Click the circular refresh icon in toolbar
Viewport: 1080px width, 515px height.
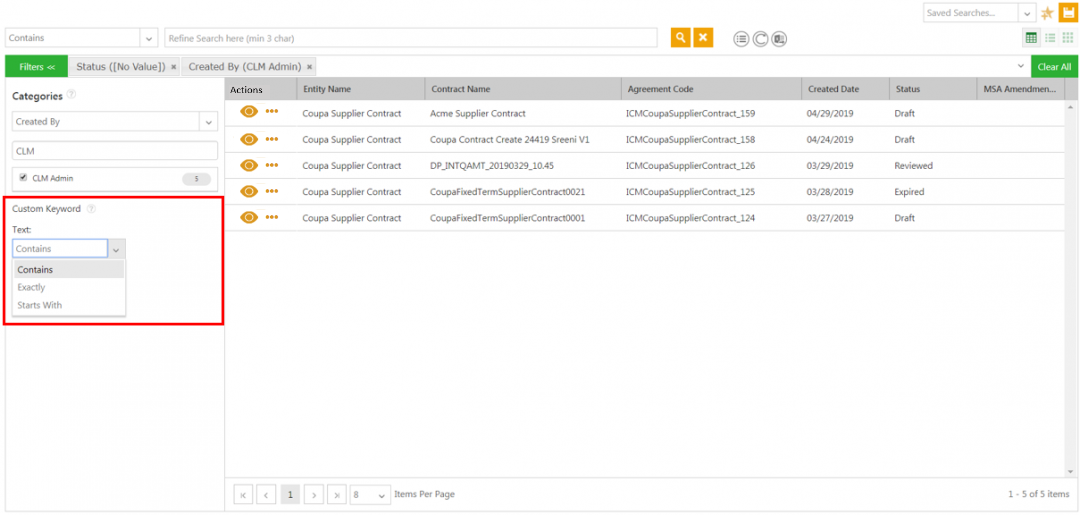pos(760,39)
